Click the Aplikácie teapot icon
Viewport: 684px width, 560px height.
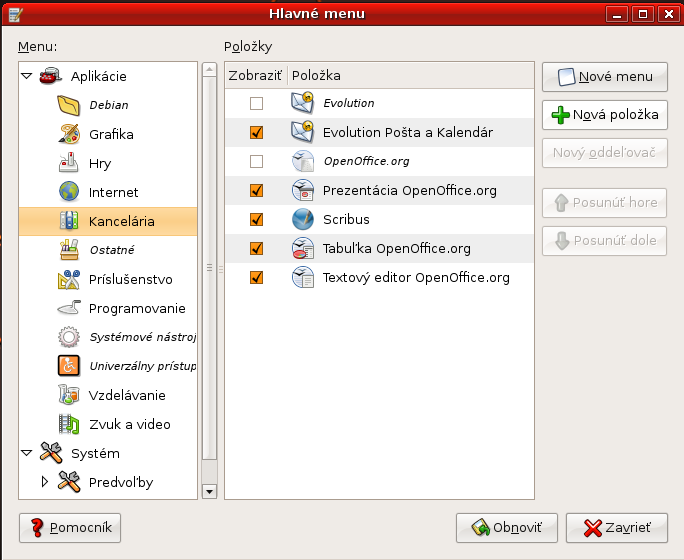(51, 76)
